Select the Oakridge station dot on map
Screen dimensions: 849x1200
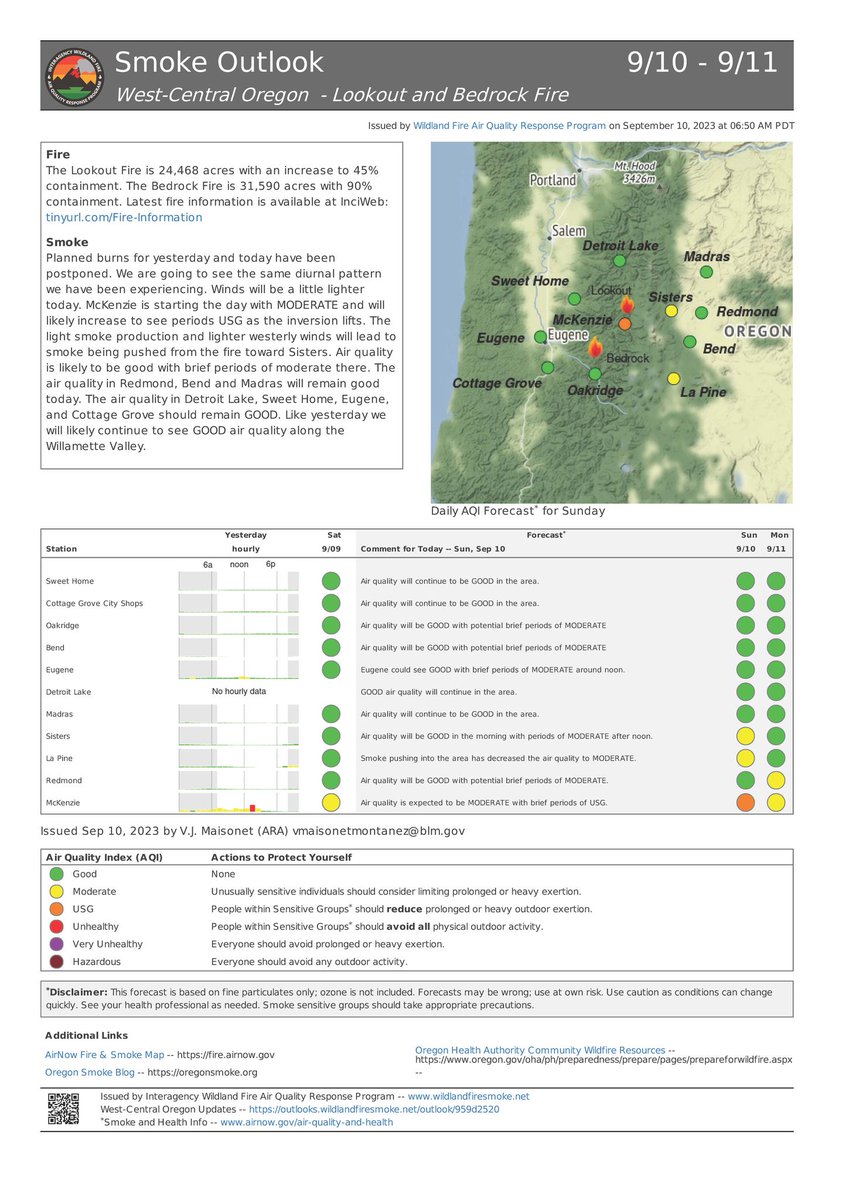point(595,373)
